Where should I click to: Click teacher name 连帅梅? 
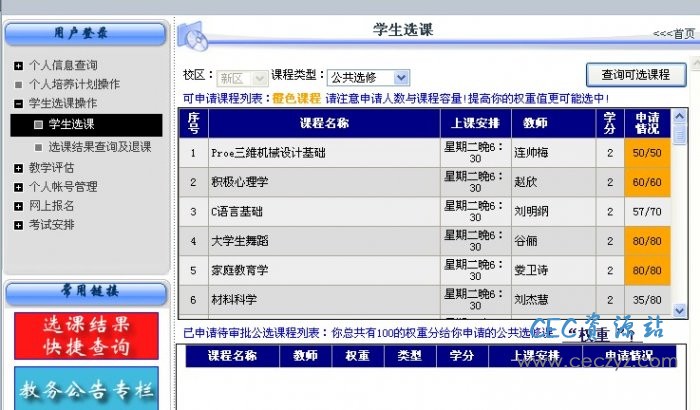tap(531, 153)
